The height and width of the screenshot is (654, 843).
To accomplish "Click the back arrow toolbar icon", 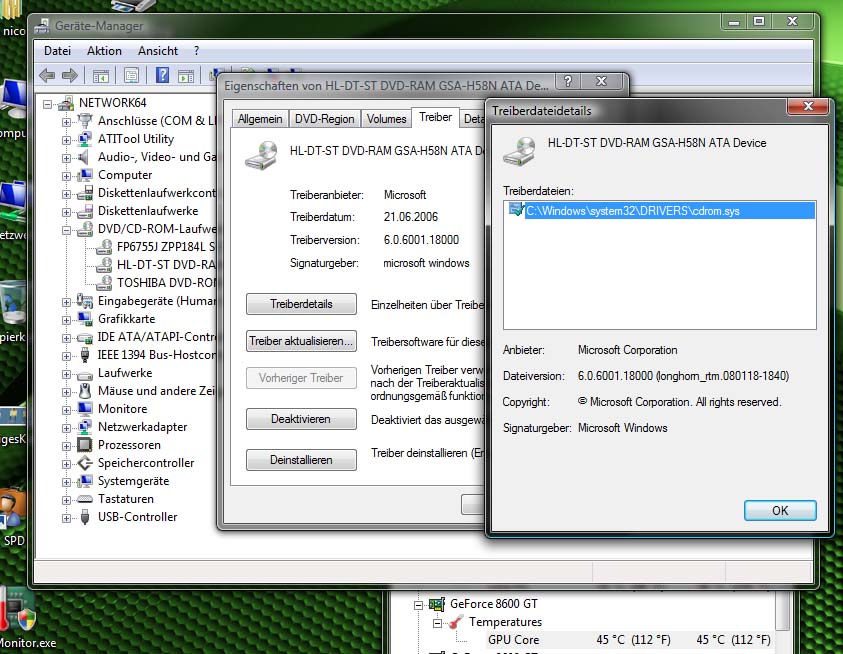I will [47, 75].
